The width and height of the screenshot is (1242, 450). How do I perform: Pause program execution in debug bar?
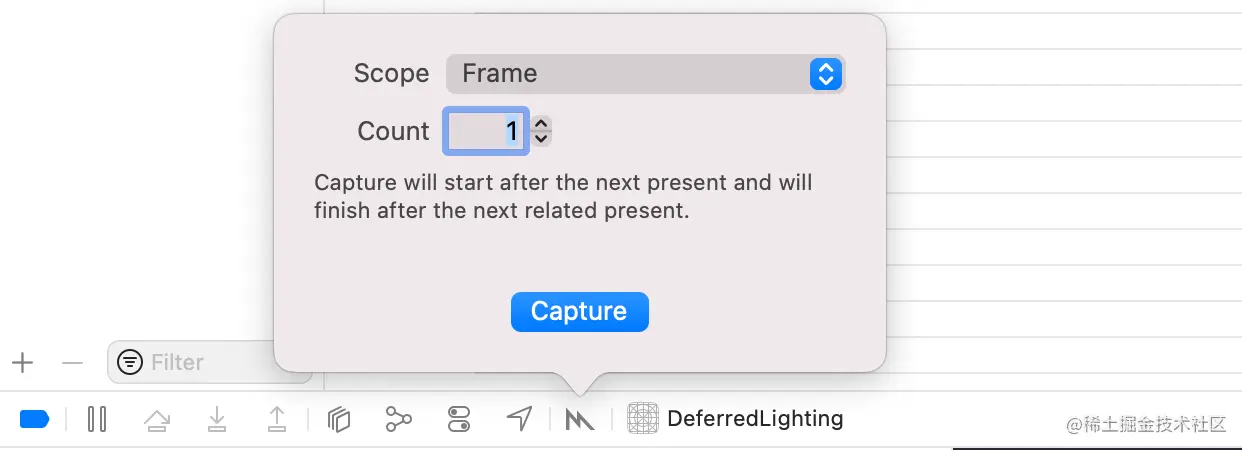point(97,419)
